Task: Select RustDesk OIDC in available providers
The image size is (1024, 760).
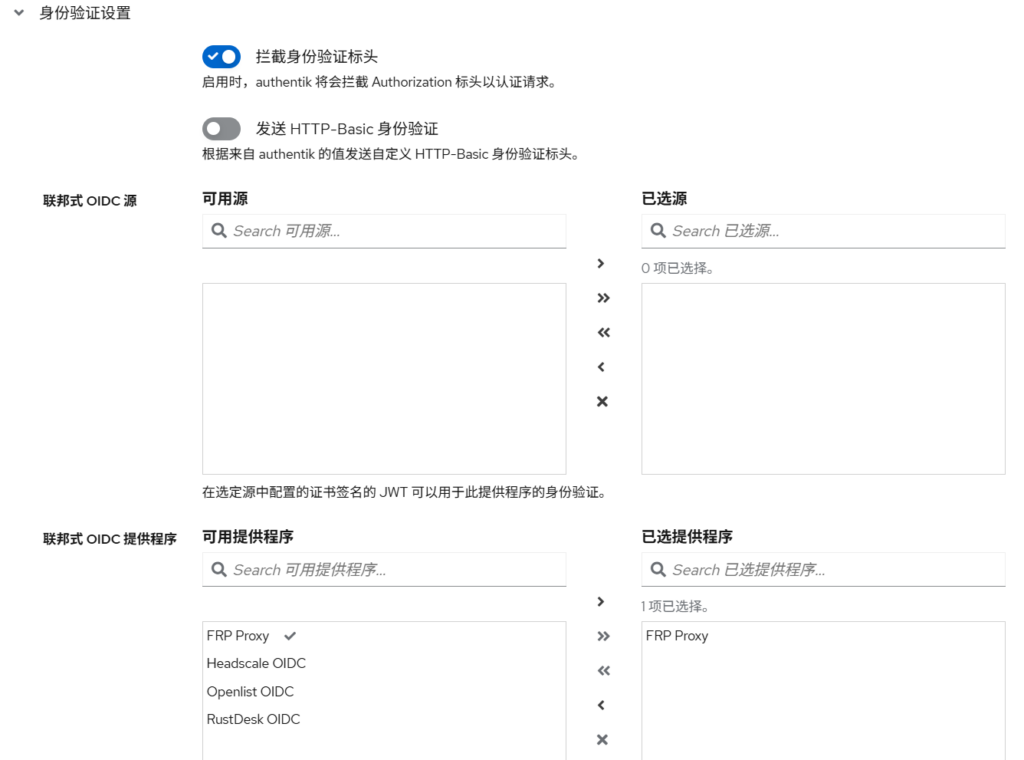Action: [x=253, y=719]
